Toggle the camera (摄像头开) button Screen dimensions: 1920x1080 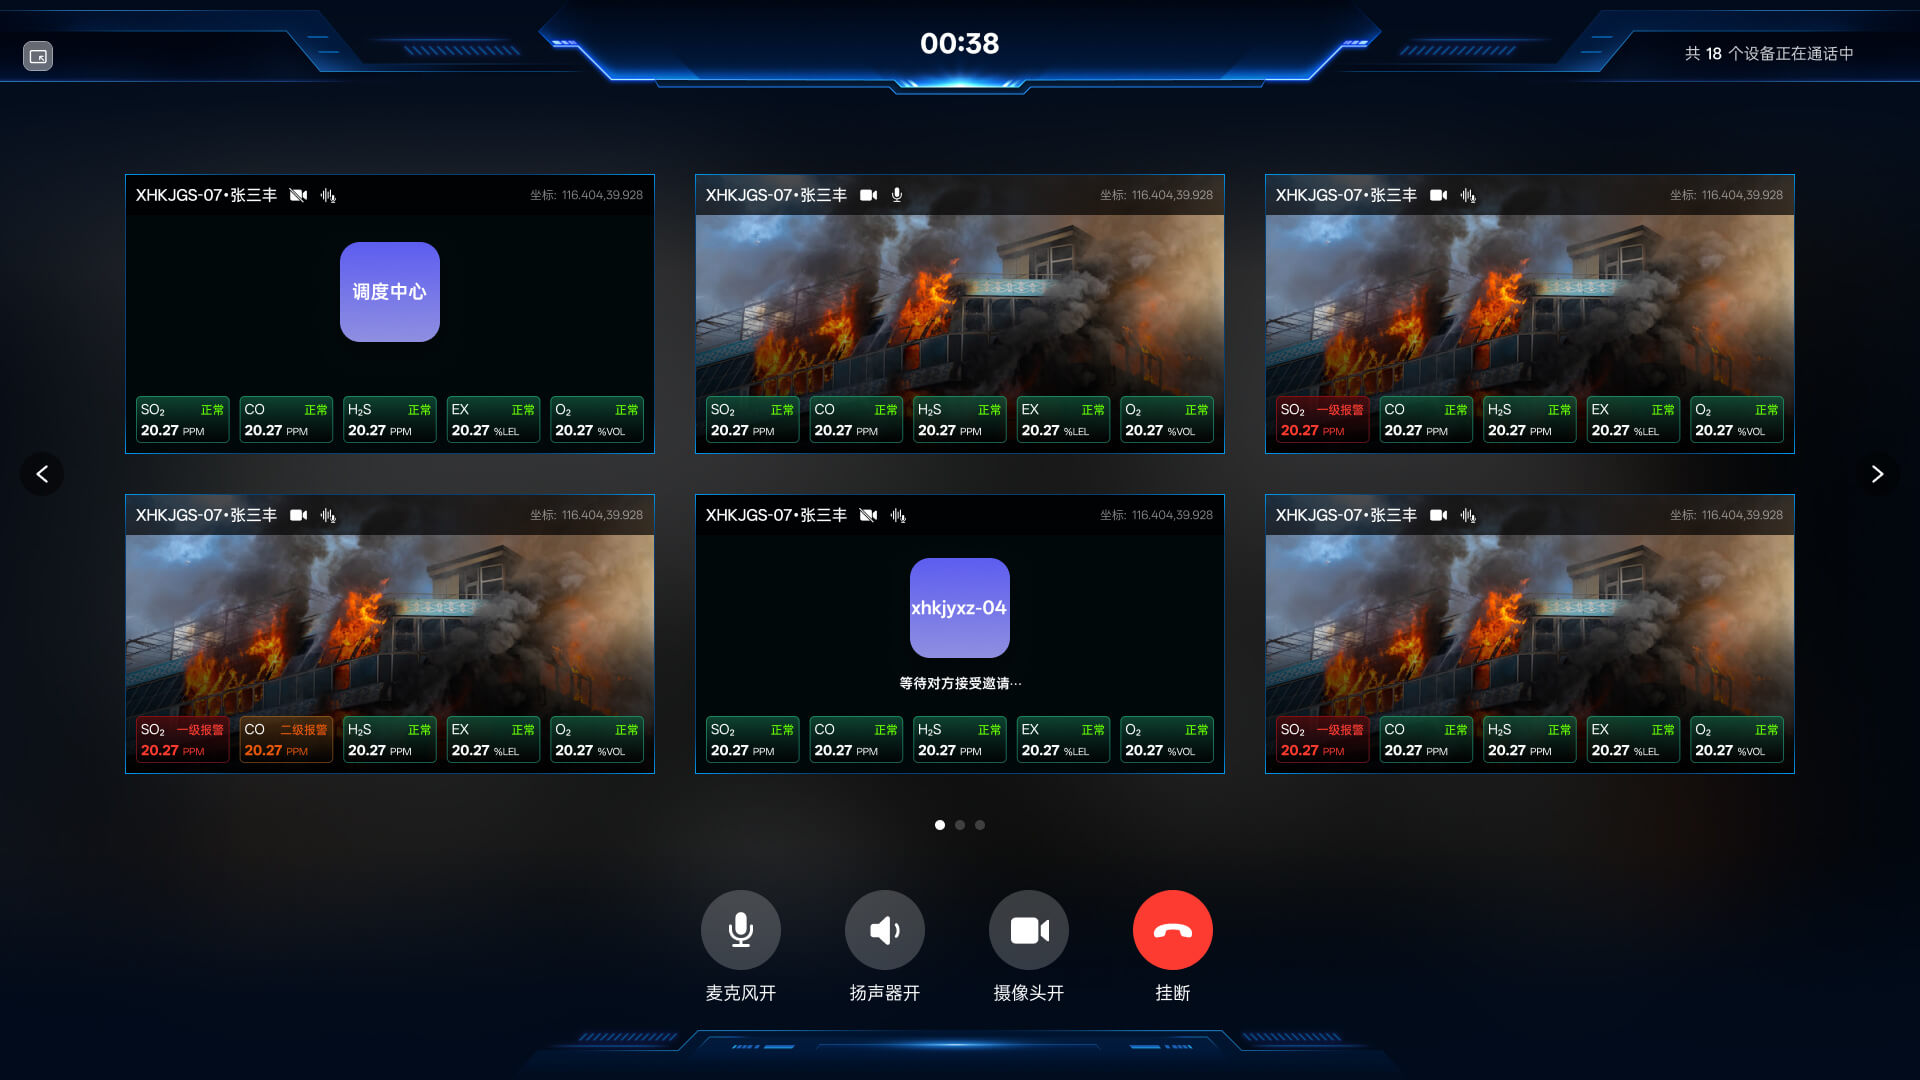1029,930
